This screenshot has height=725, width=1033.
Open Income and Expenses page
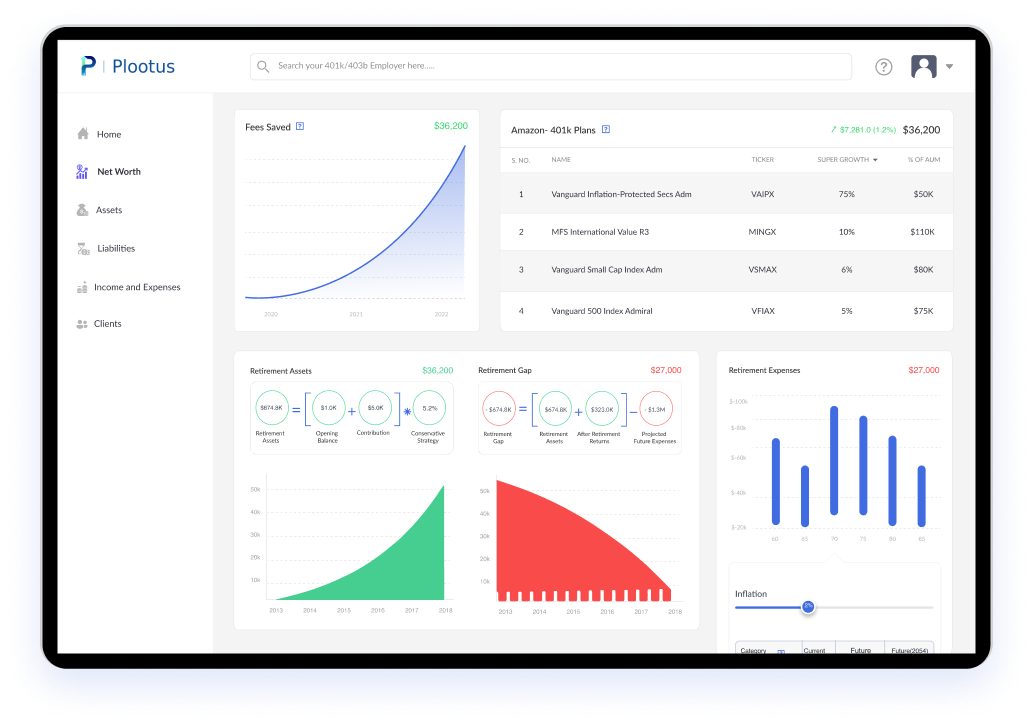[137, 287]
